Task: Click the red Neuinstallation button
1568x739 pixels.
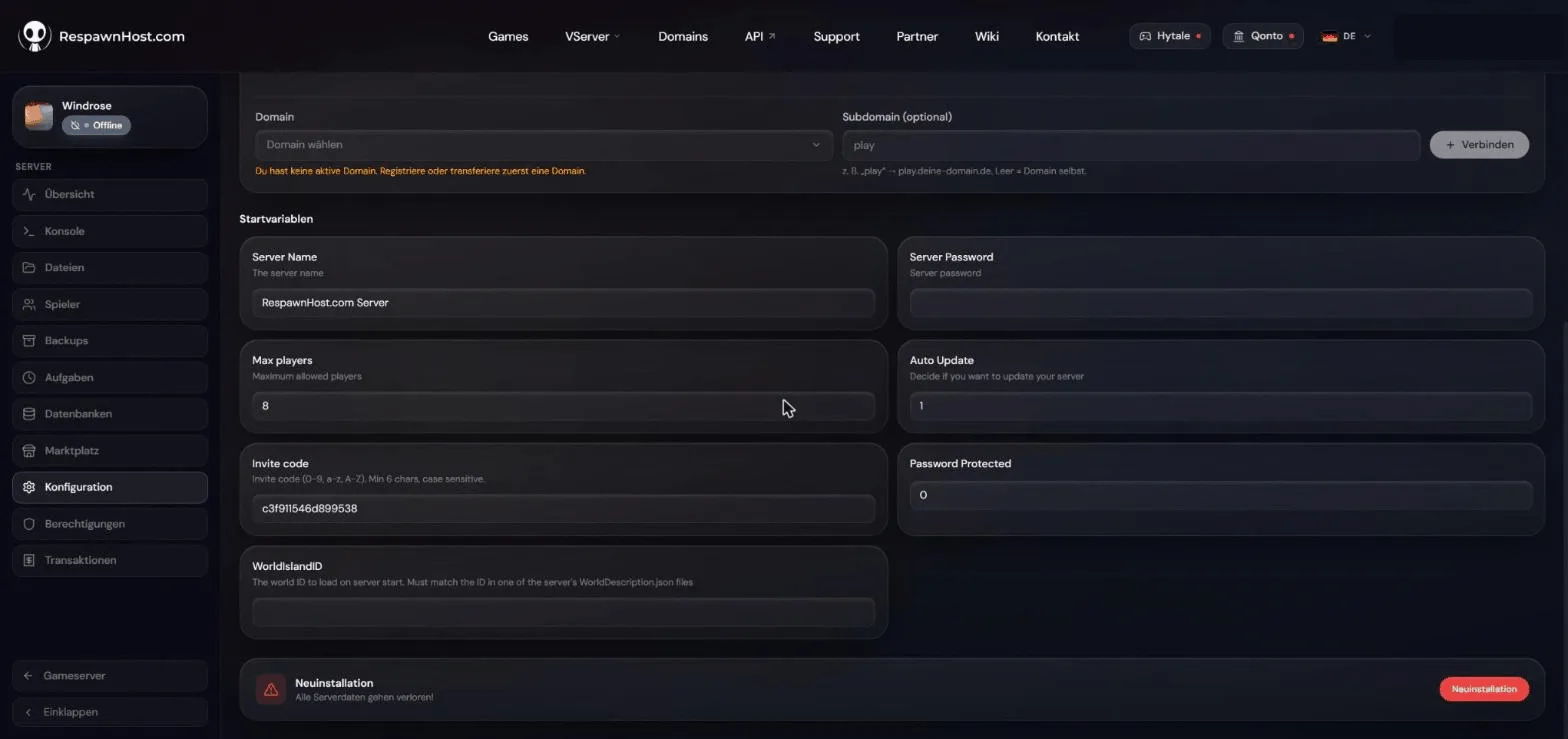Action: [x=1484, y=689]
